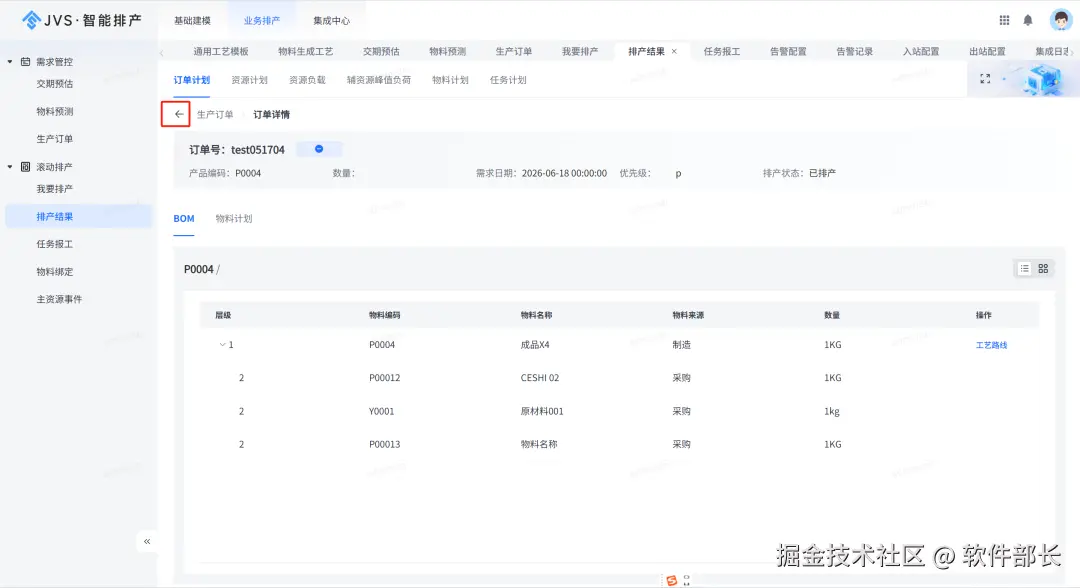The image size is (1080, 588).
Task: Switch BOM to list view icon
Action: [x=1024, y=269]
